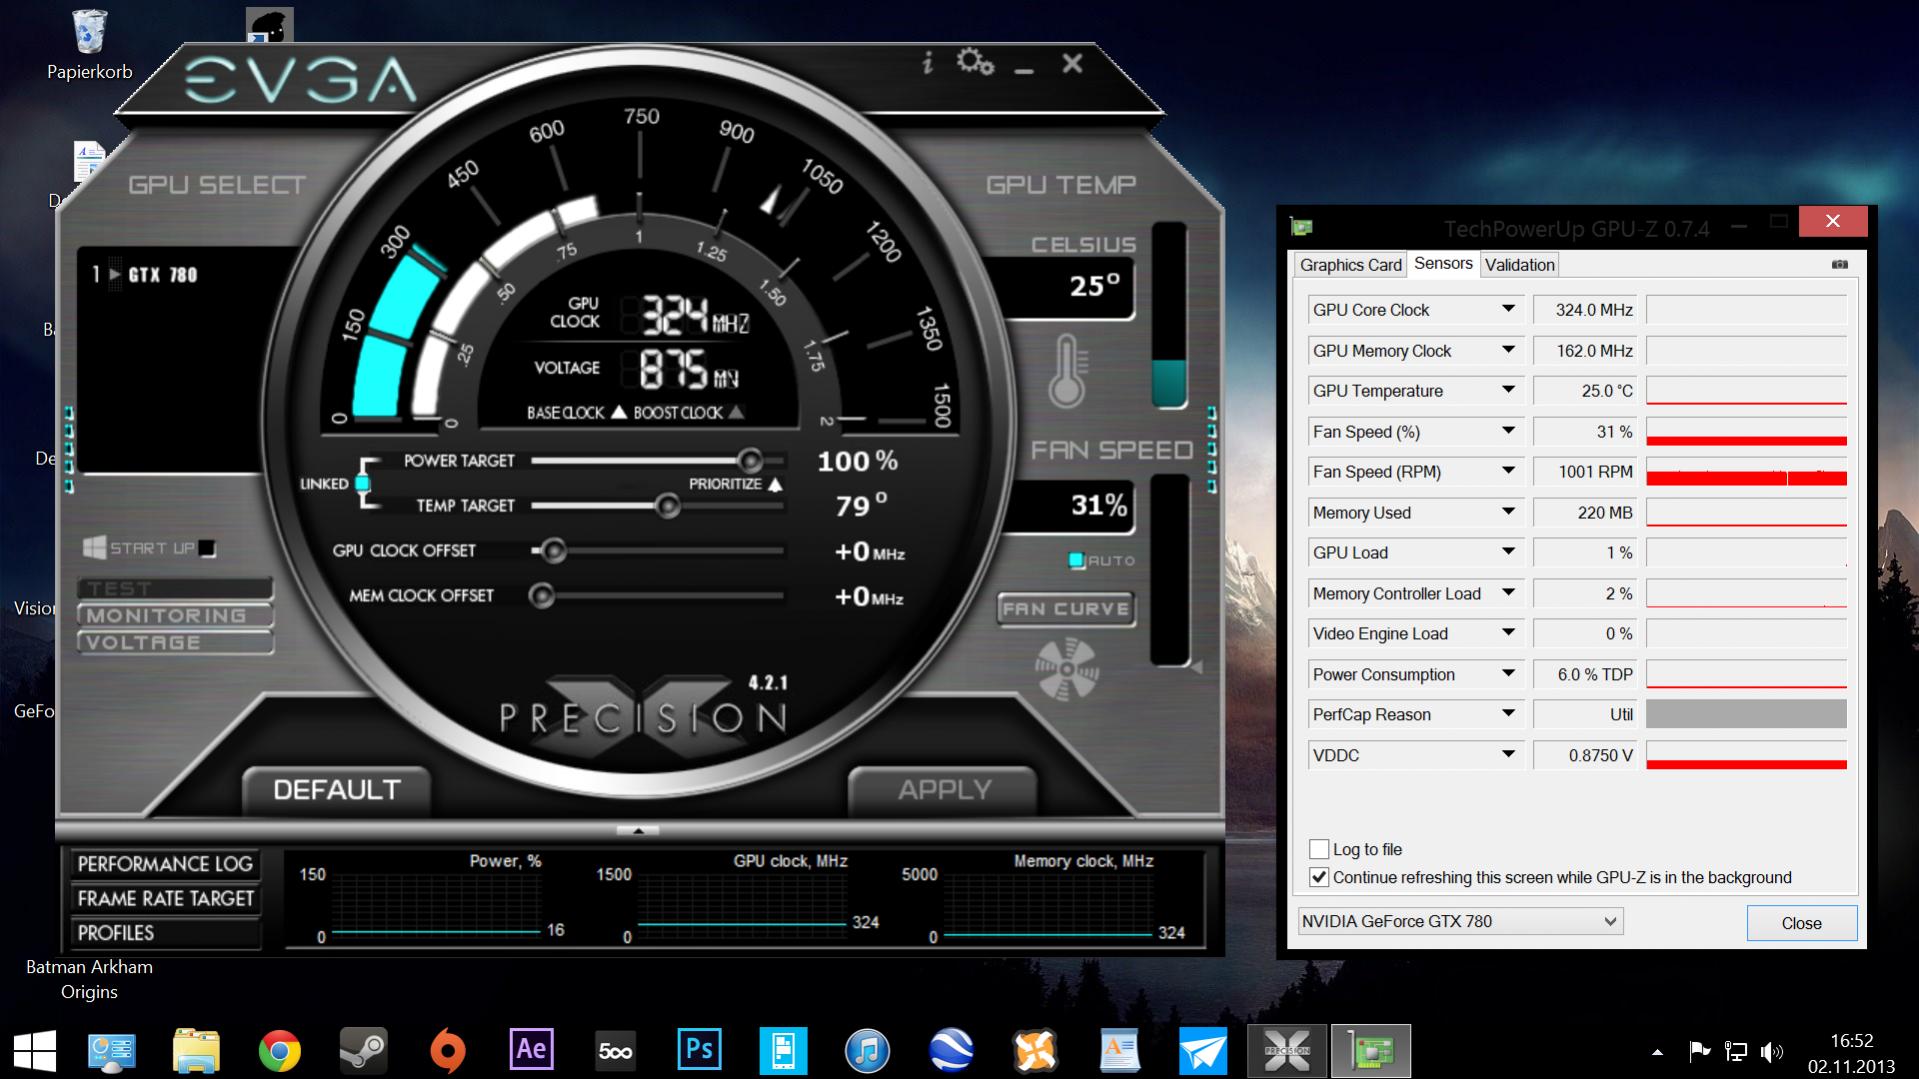The height and width of the screenshot is (1079, 1919).
Task: Toggle the Linked power and temp targets
Action: [362, 484]
